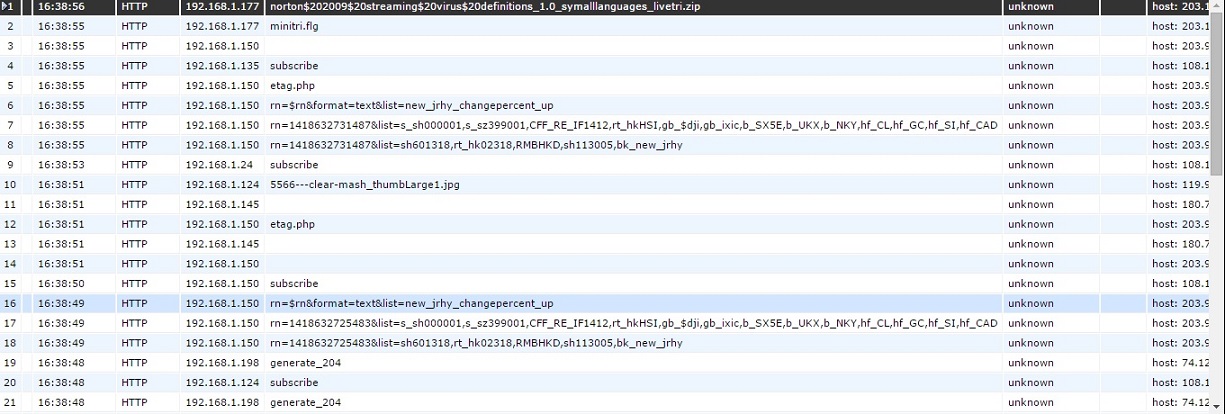Select 'subscribe' URL in row 4

294,66
